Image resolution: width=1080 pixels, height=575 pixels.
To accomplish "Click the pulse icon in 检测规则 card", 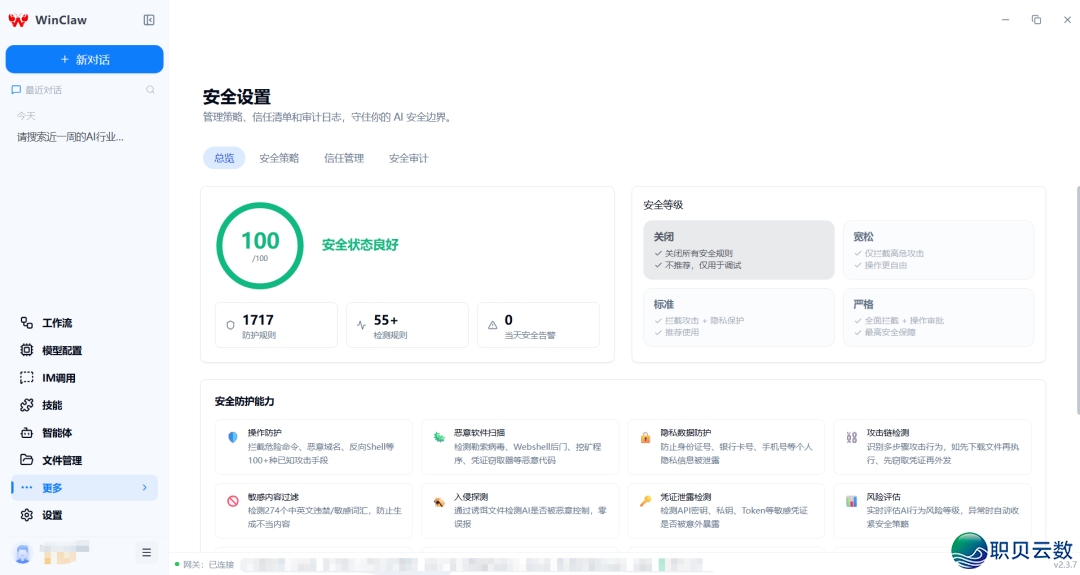I will pyautogui.click(x=362, y=325).
